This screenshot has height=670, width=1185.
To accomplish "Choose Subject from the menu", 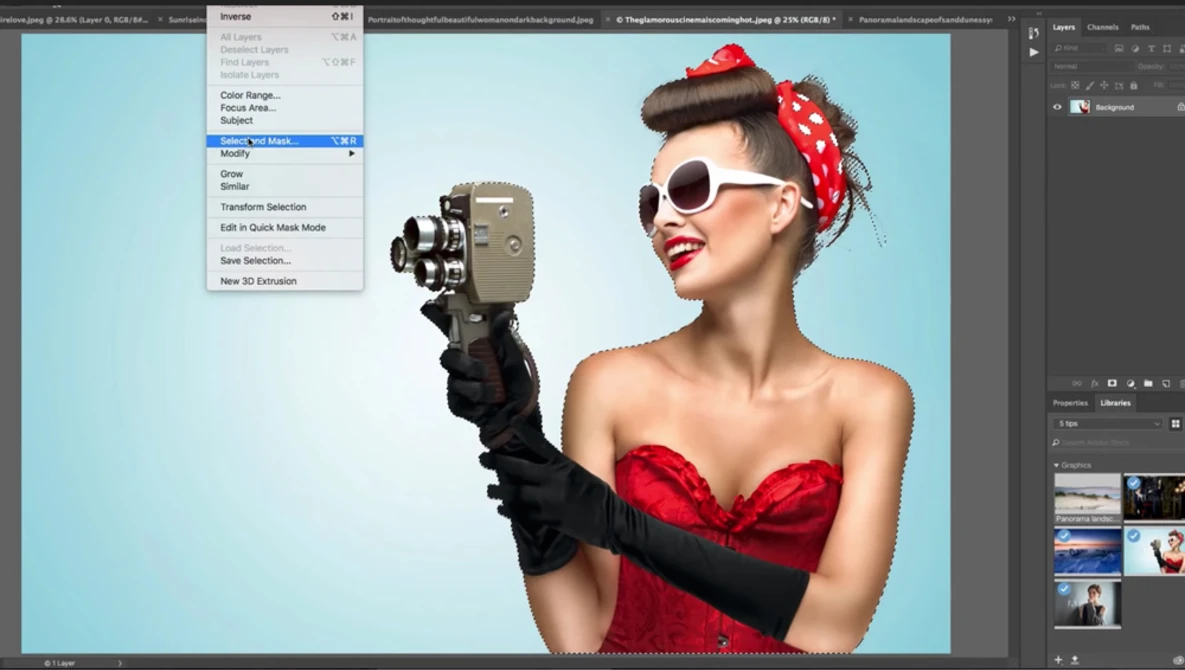I will point(285,121).
